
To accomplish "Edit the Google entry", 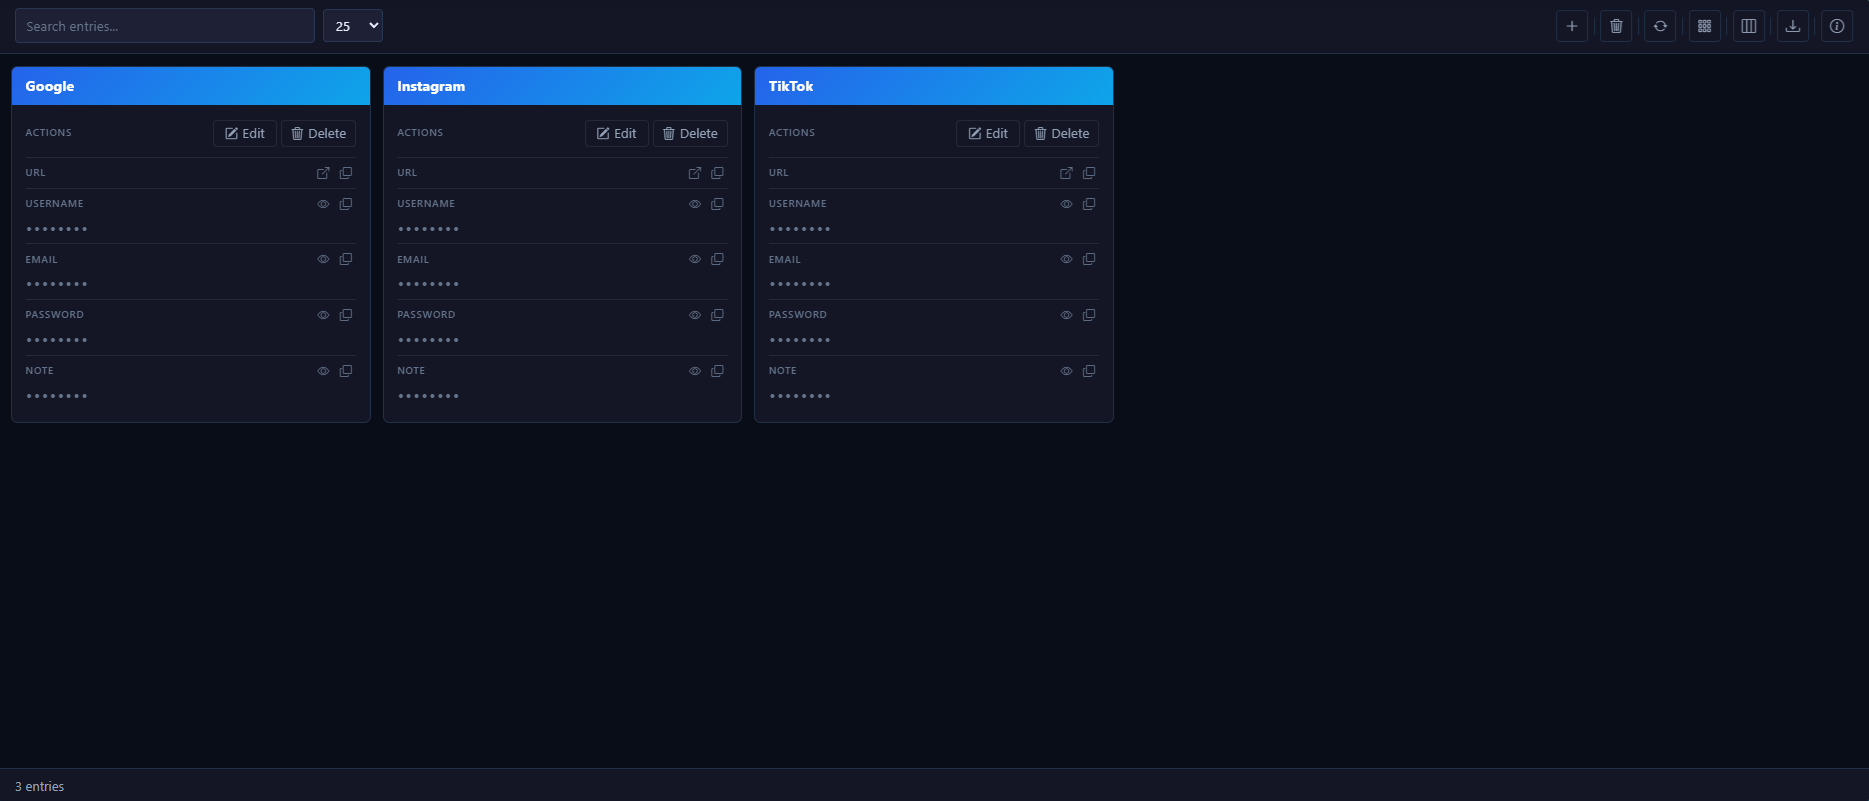I will pos(245,134).
